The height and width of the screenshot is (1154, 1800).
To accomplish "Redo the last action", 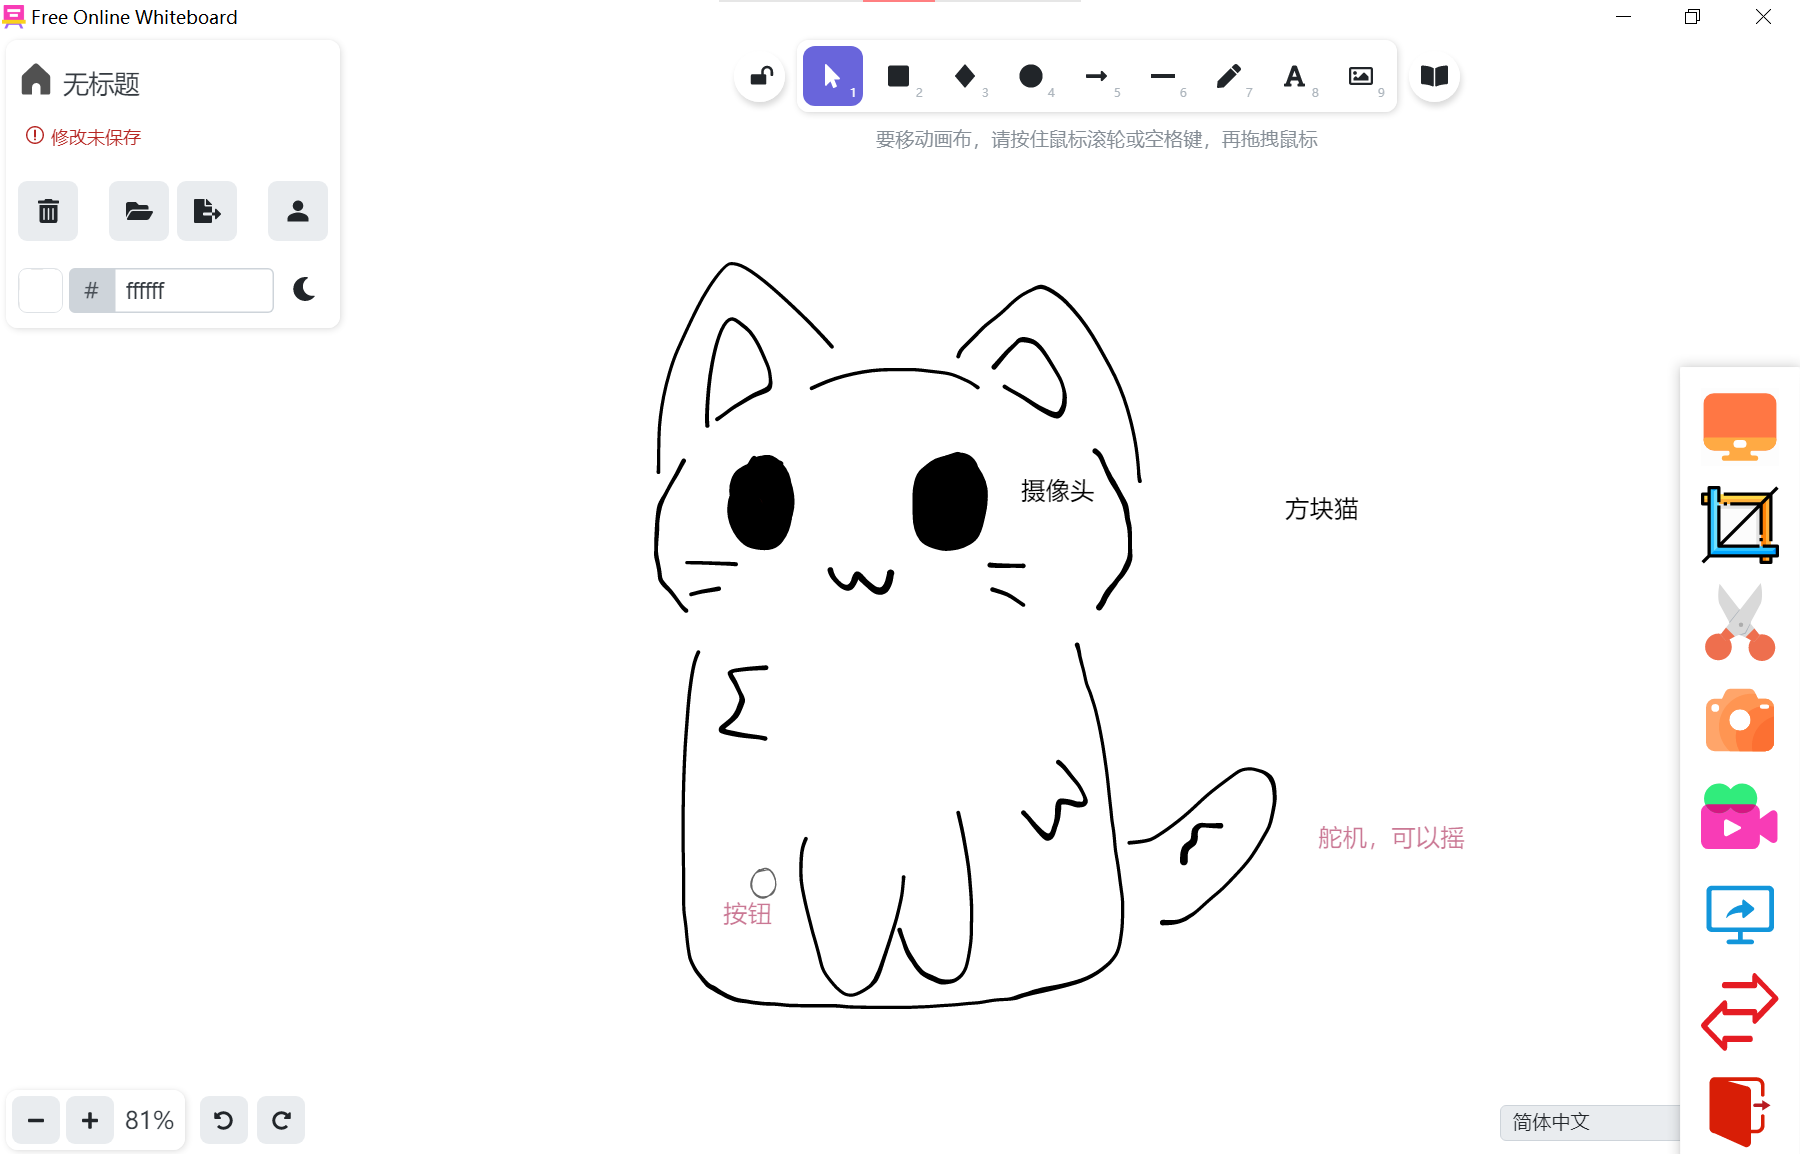I will (x=281, y=1120).
